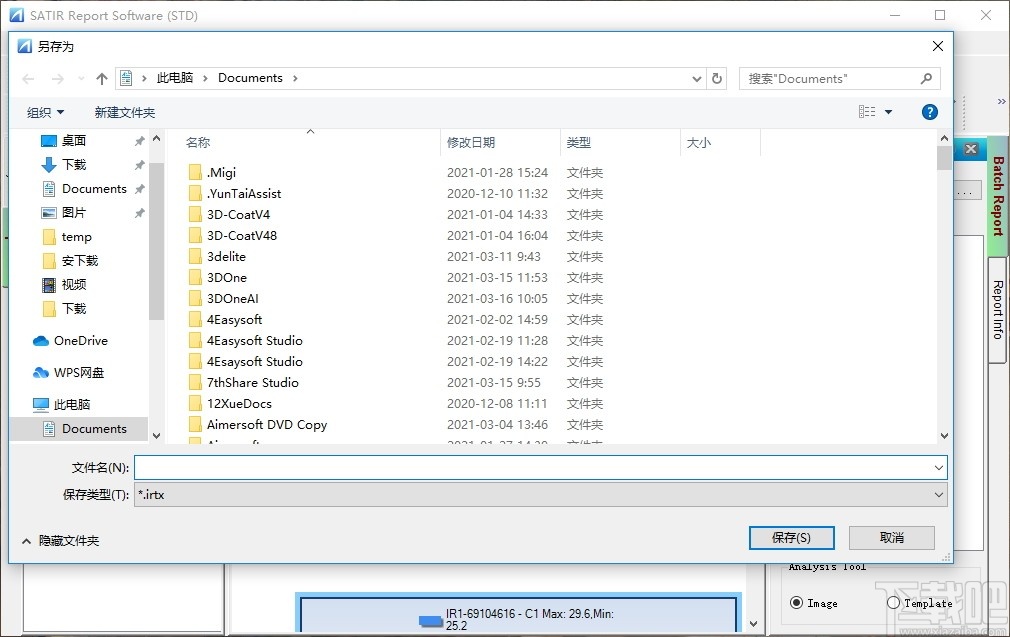The image size is (1010, 637).
Task: Click the up-to-parent-folder arrow
Action: (101, 78)
